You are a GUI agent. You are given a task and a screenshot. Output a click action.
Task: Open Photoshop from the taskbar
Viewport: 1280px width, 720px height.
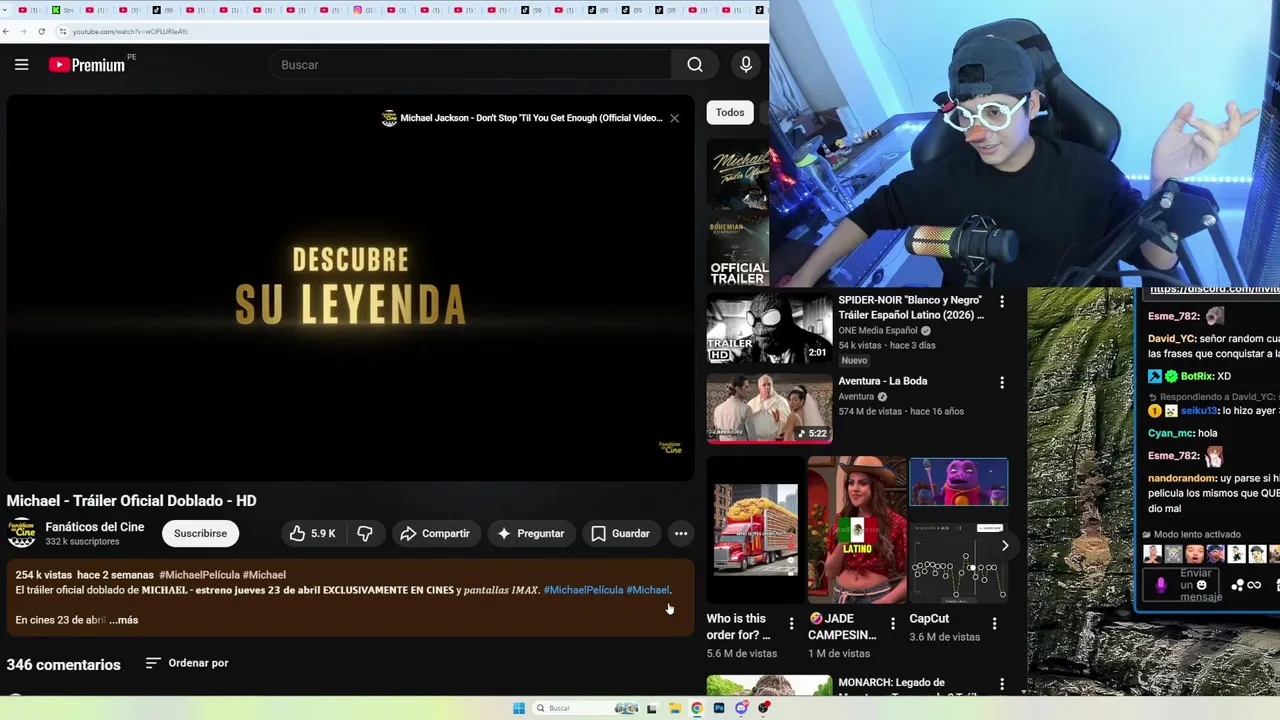point(719,708)
